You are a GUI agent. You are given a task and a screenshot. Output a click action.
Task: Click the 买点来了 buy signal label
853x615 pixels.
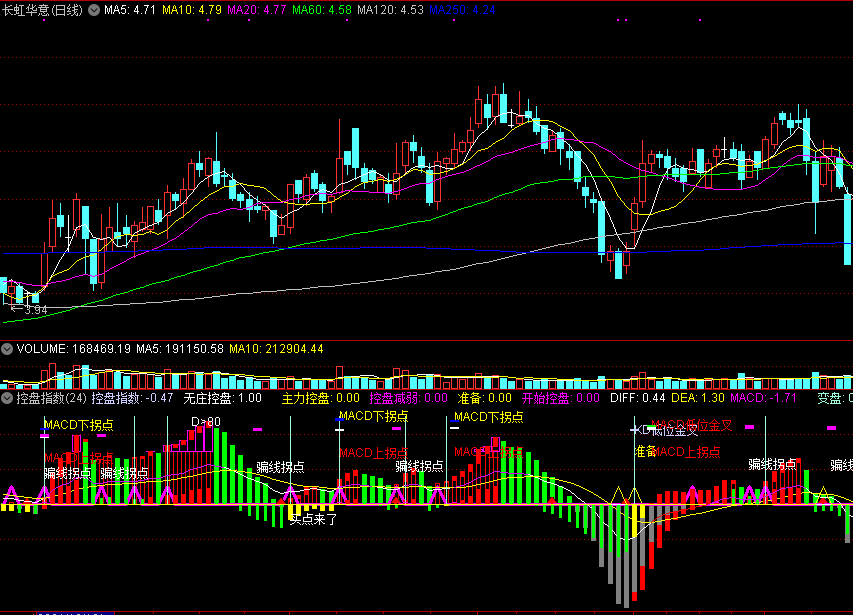pos(313,519)
